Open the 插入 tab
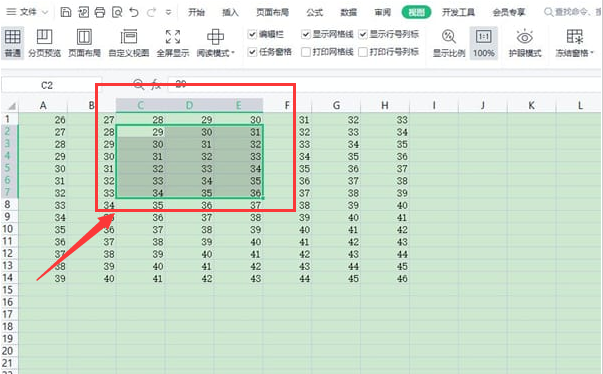This screenshot has width=603, height=374. coord(230,13)
